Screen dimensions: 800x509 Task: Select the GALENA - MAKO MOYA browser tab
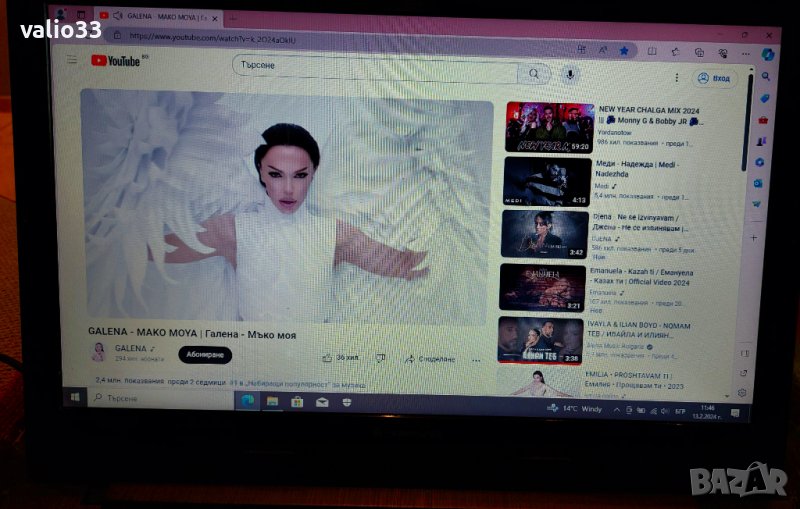click(152, 17)
